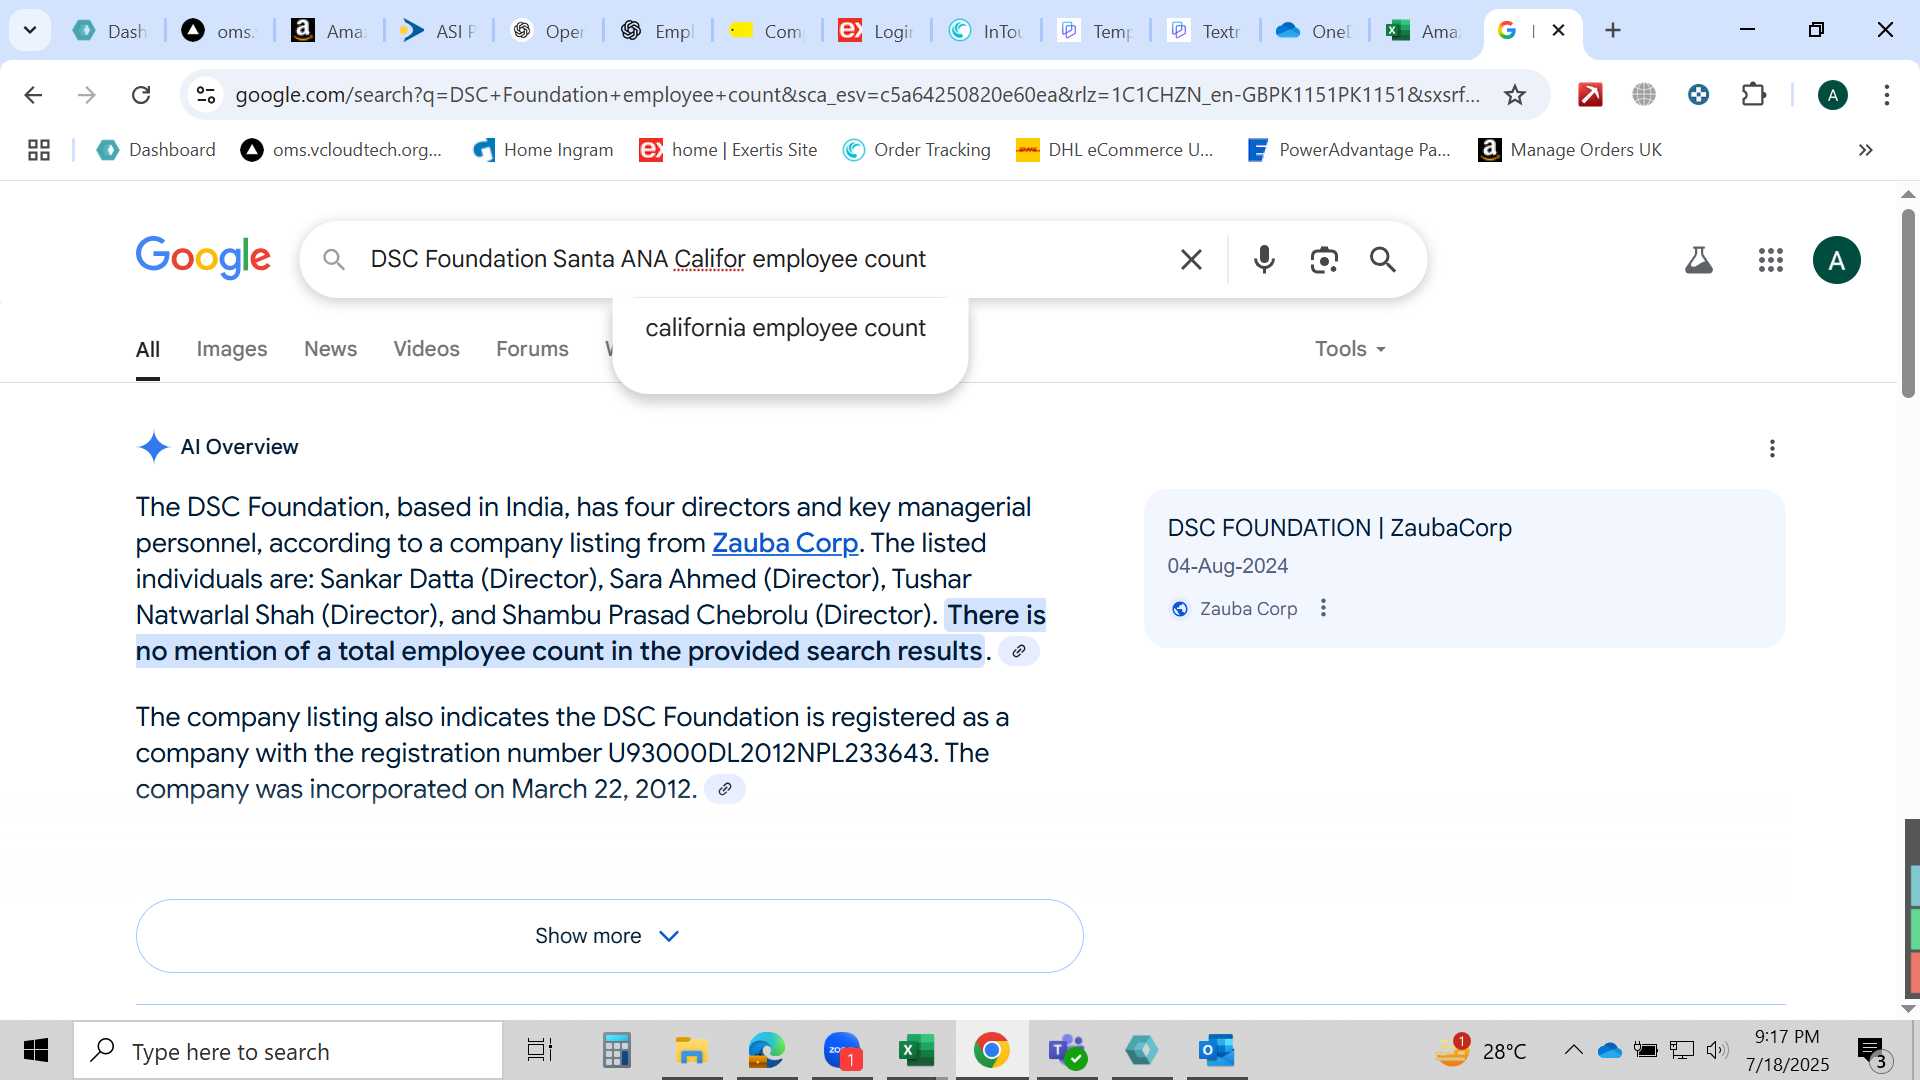Open Manage Orders UK bookmark
This screenshot has height=1080, width=1920.
[x=1570, y=150]
